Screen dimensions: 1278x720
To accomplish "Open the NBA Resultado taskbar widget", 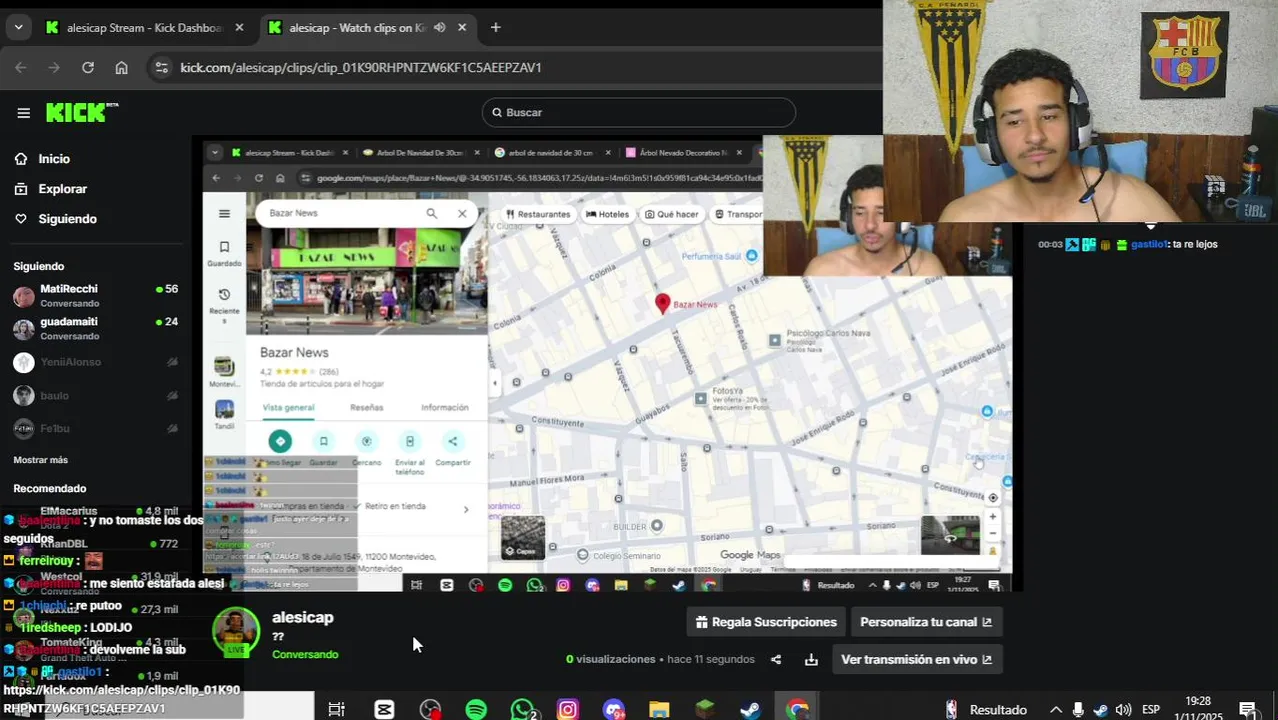I will pos(986,709).
